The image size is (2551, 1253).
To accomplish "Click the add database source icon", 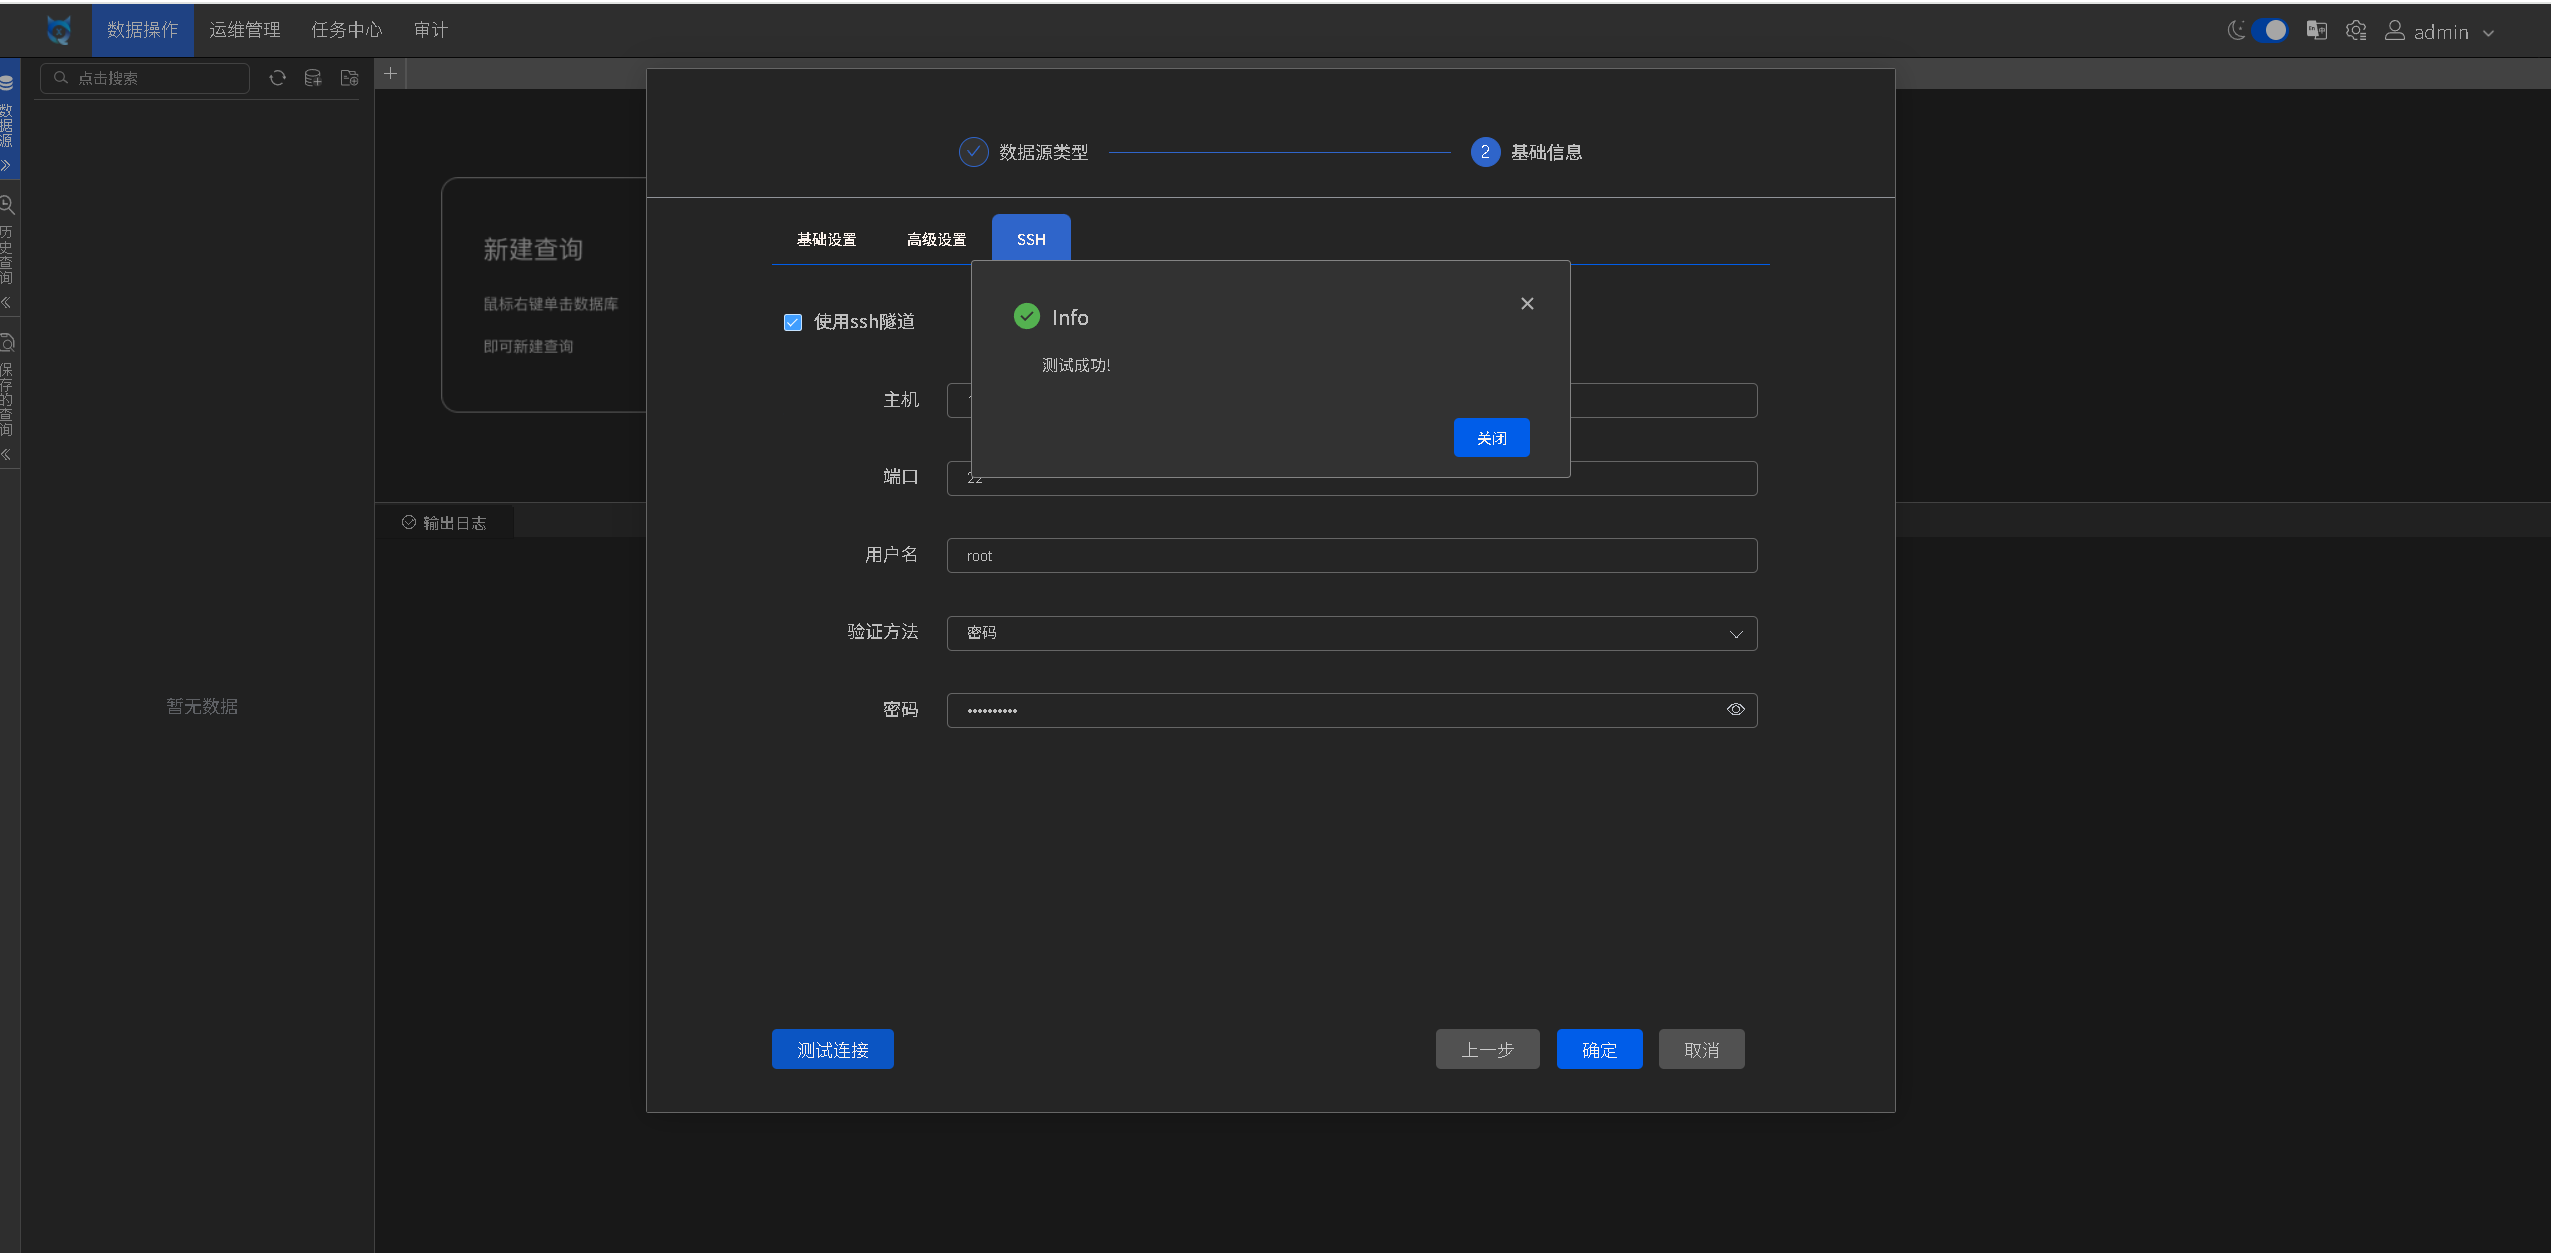I will click(313, 78).
